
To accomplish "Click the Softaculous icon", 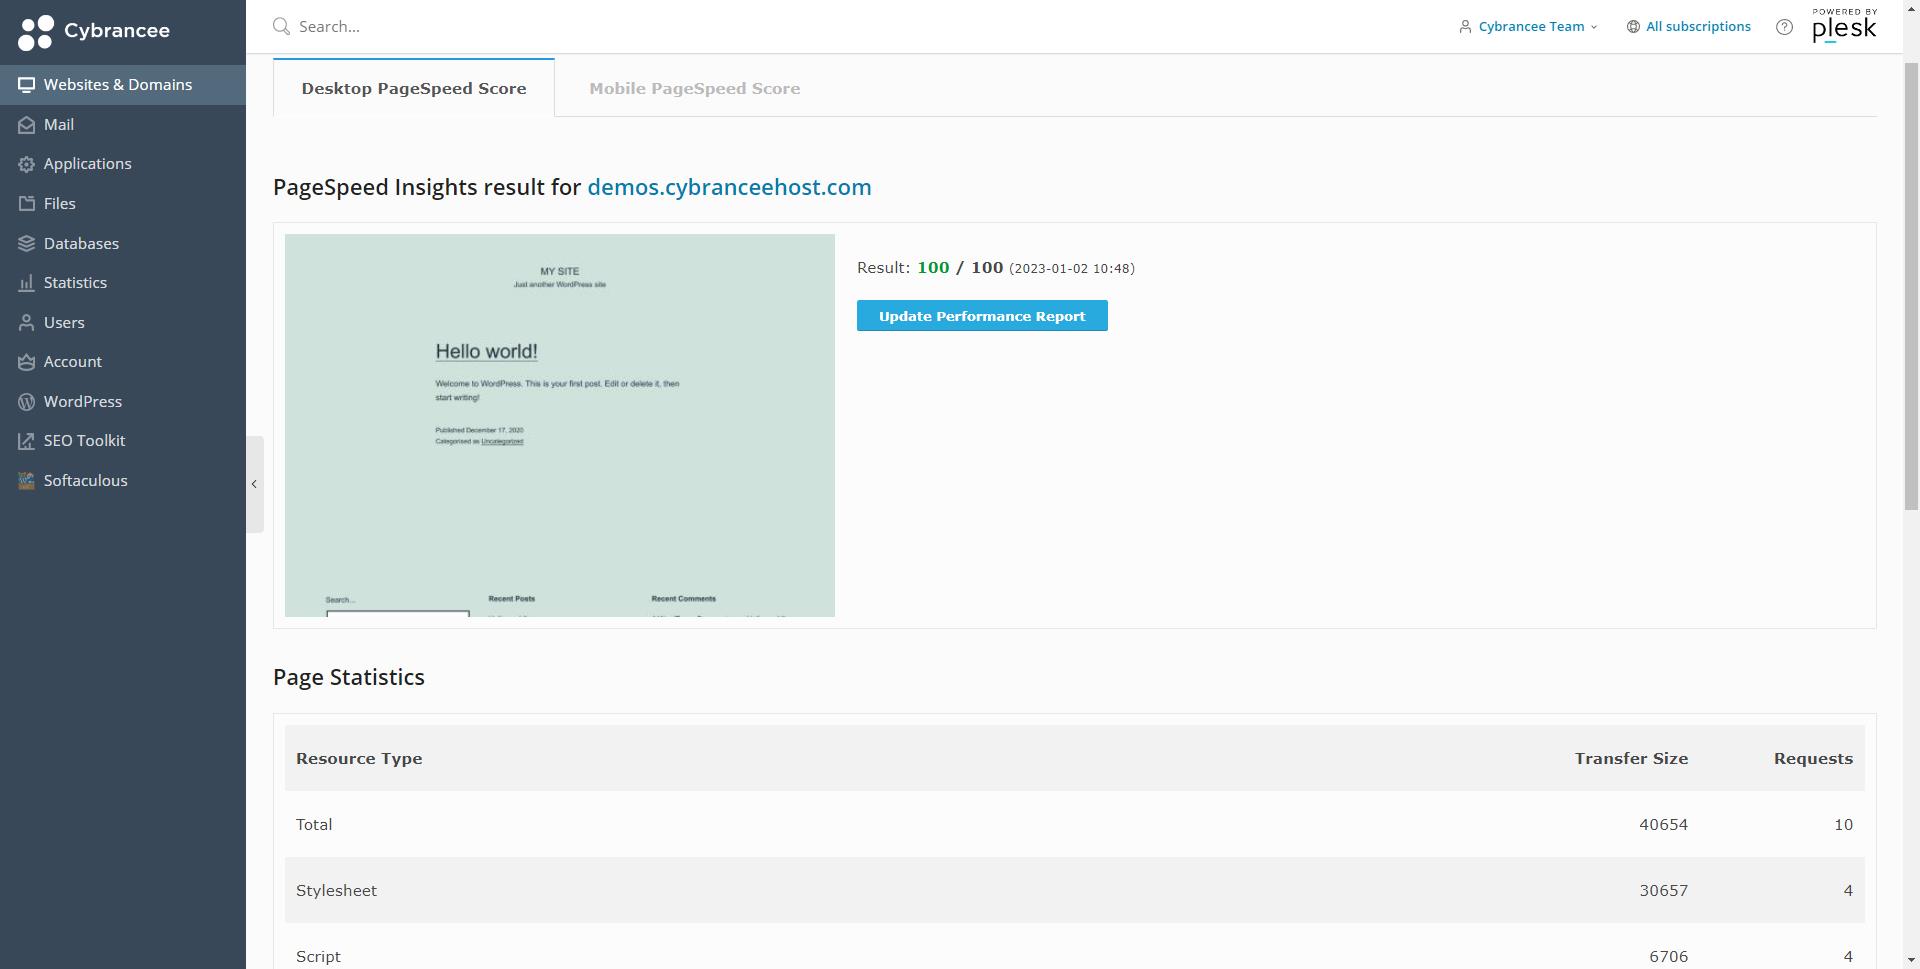I will tap(27, 481).
